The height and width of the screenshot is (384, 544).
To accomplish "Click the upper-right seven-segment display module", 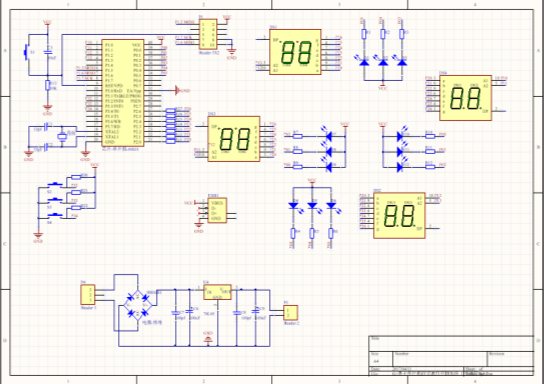I will click(466, 98).
